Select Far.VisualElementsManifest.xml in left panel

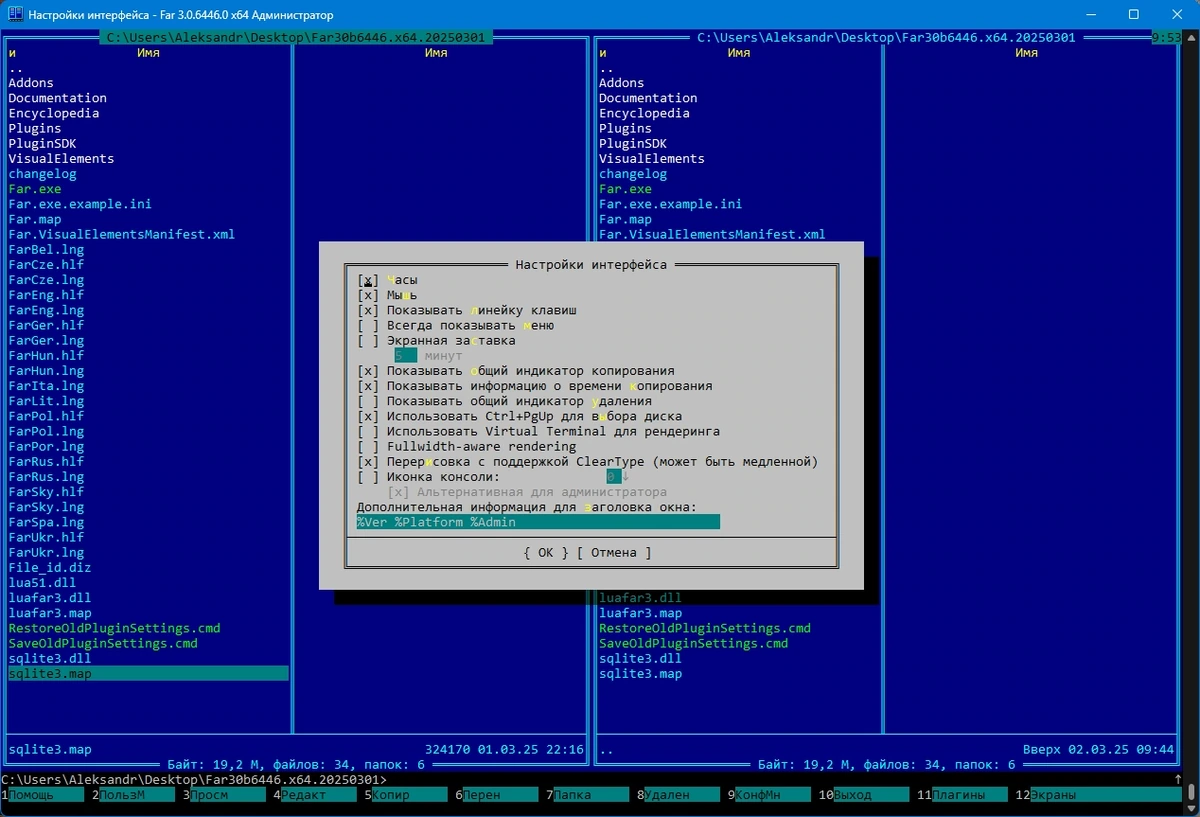pyautogui.click(x=122, y=234)
